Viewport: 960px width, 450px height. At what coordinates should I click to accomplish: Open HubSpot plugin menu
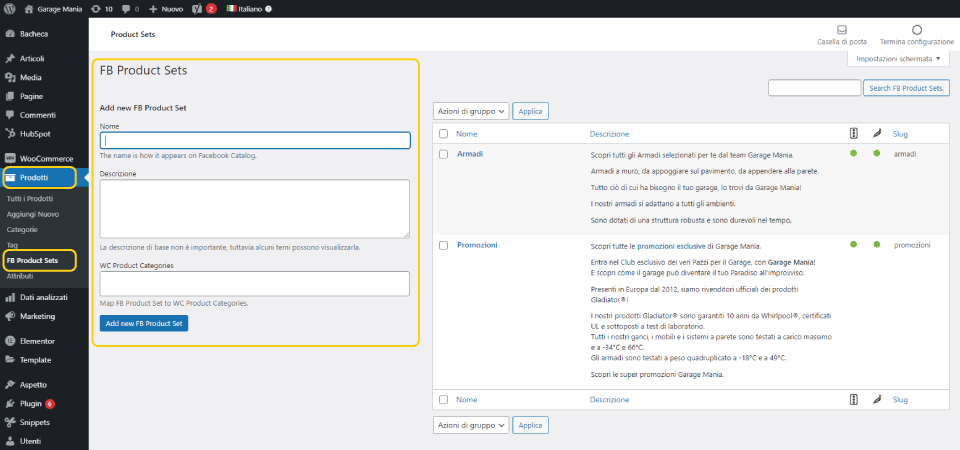click(35, 133)
